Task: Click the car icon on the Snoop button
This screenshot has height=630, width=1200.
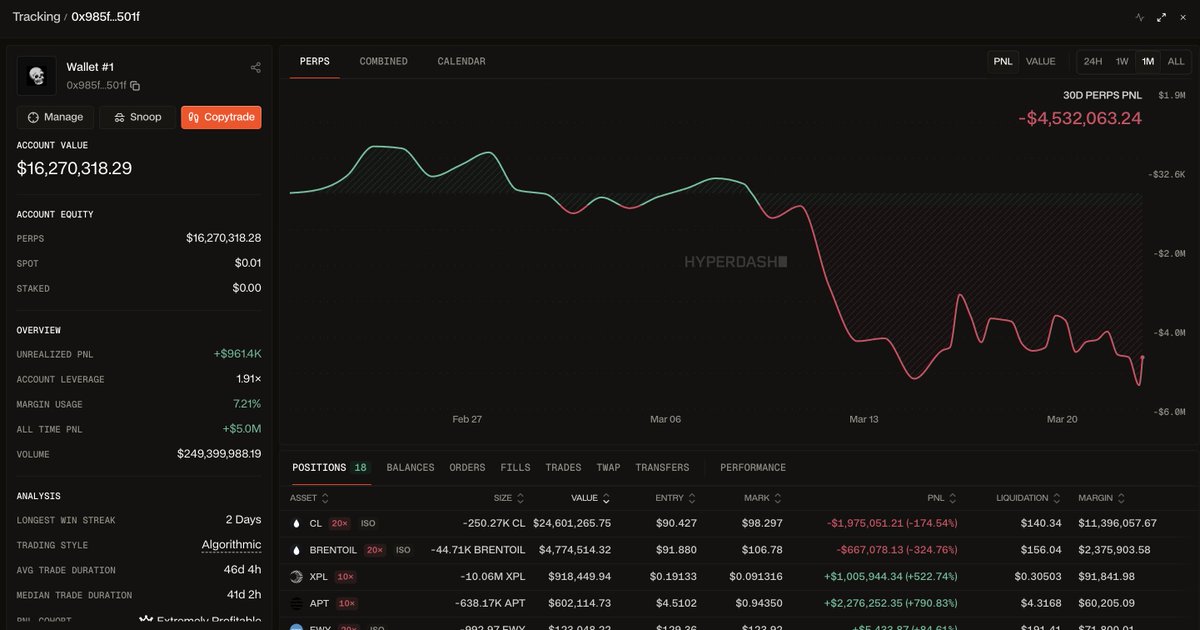Action: (x=118, y=117)
